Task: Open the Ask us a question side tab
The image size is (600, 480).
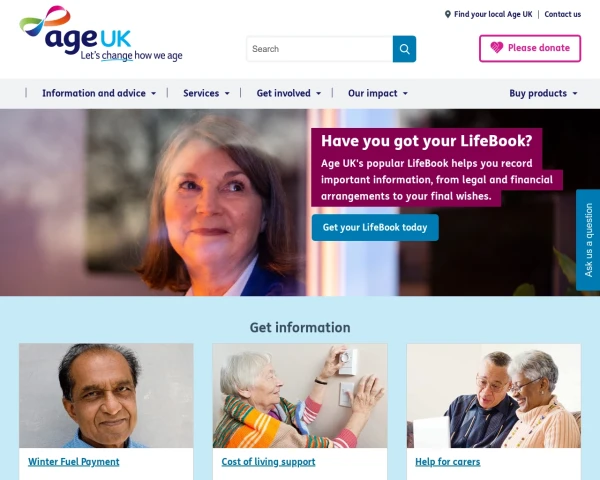Action: [588, 240]
